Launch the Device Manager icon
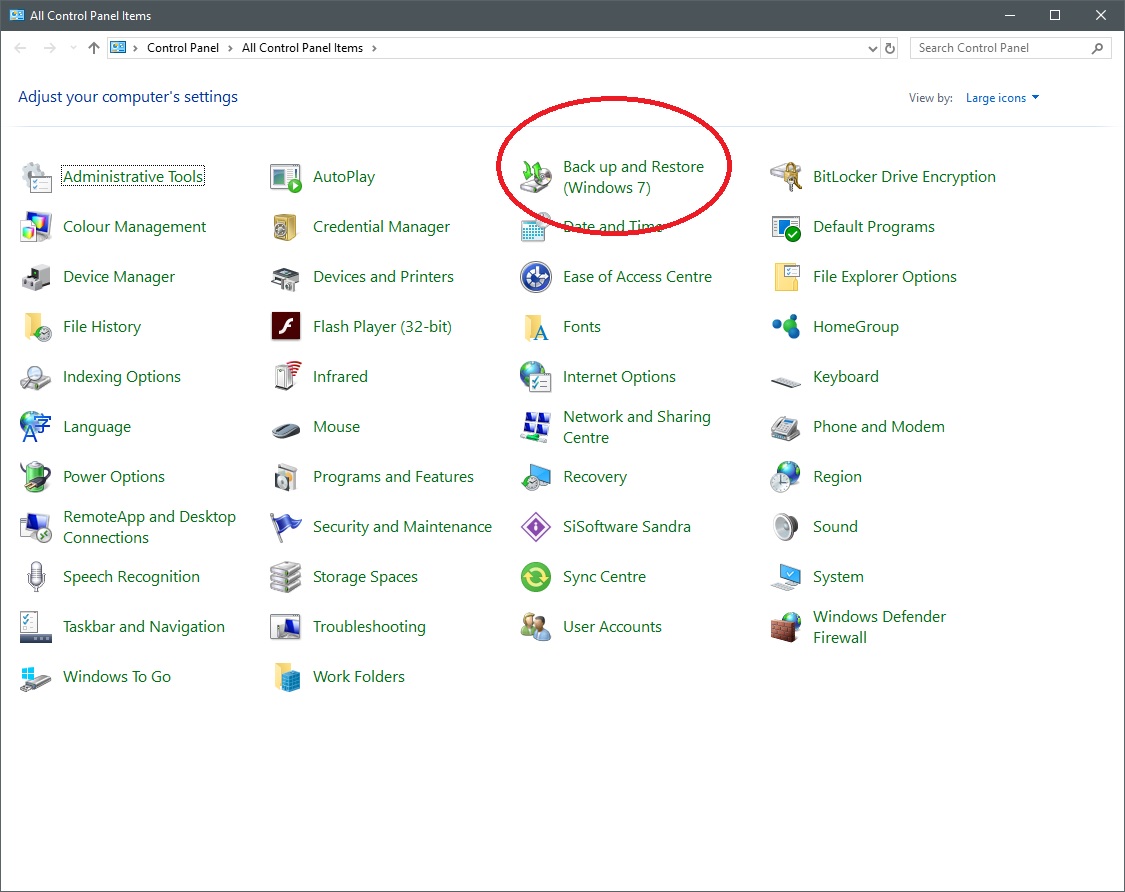The image size is (1125, 892). pos(36,277)
